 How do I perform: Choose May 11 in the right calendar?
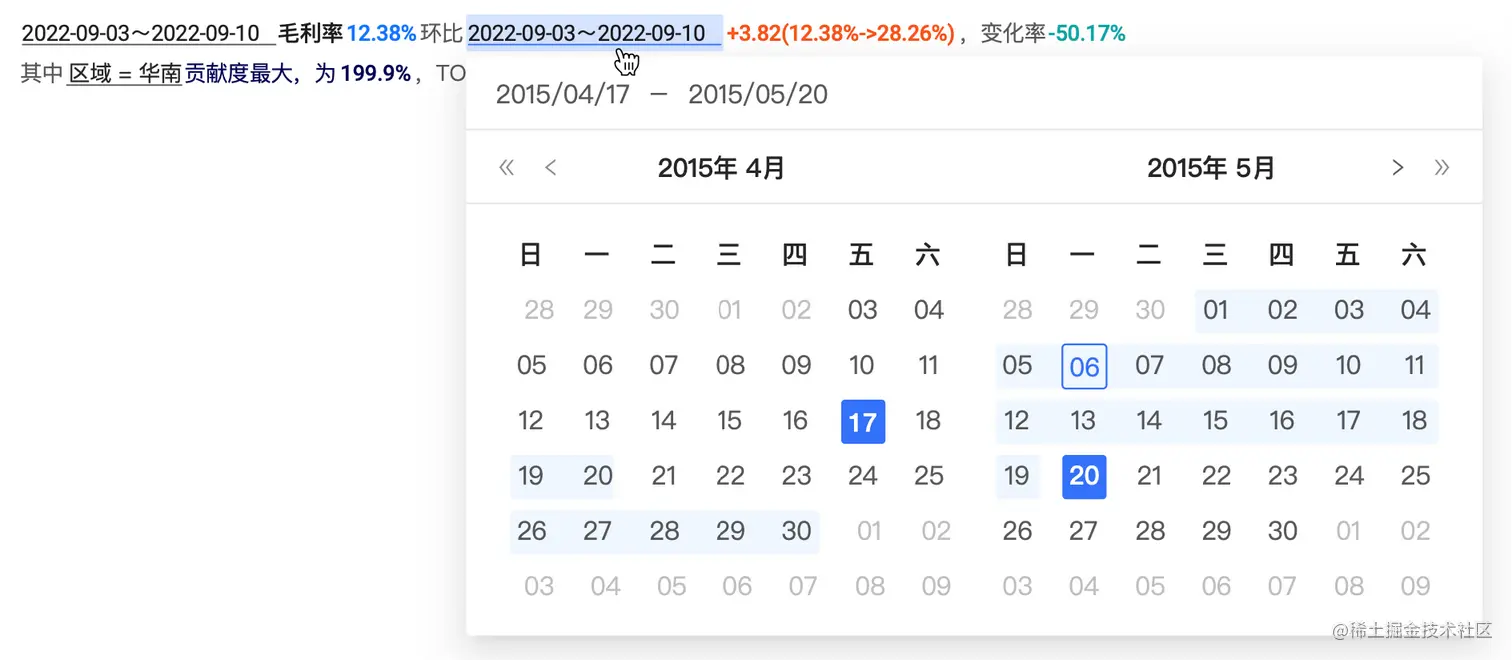1415,366
